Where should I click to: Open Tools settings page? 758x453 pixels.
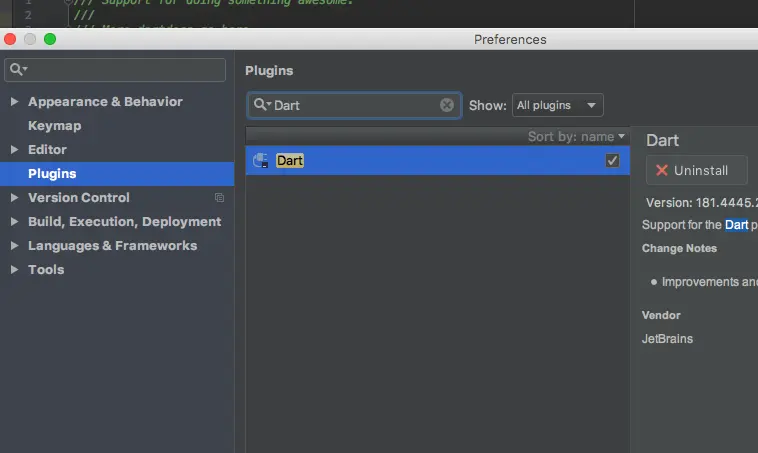tap(46, 269)
